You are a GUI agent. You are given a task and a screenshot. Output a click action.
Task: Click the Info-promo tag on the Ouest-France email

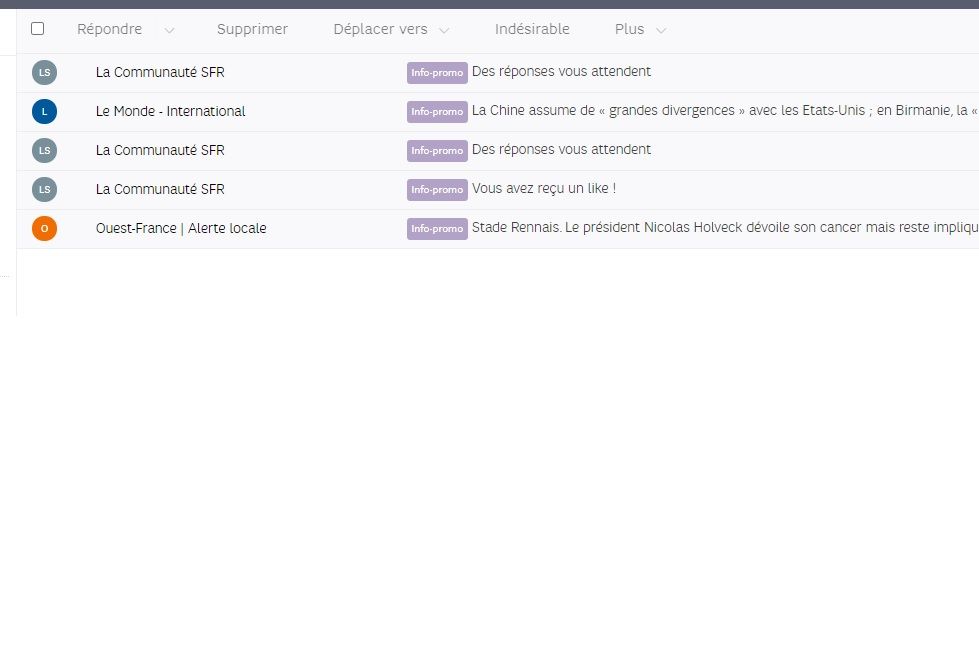click(x=437, y=229)
